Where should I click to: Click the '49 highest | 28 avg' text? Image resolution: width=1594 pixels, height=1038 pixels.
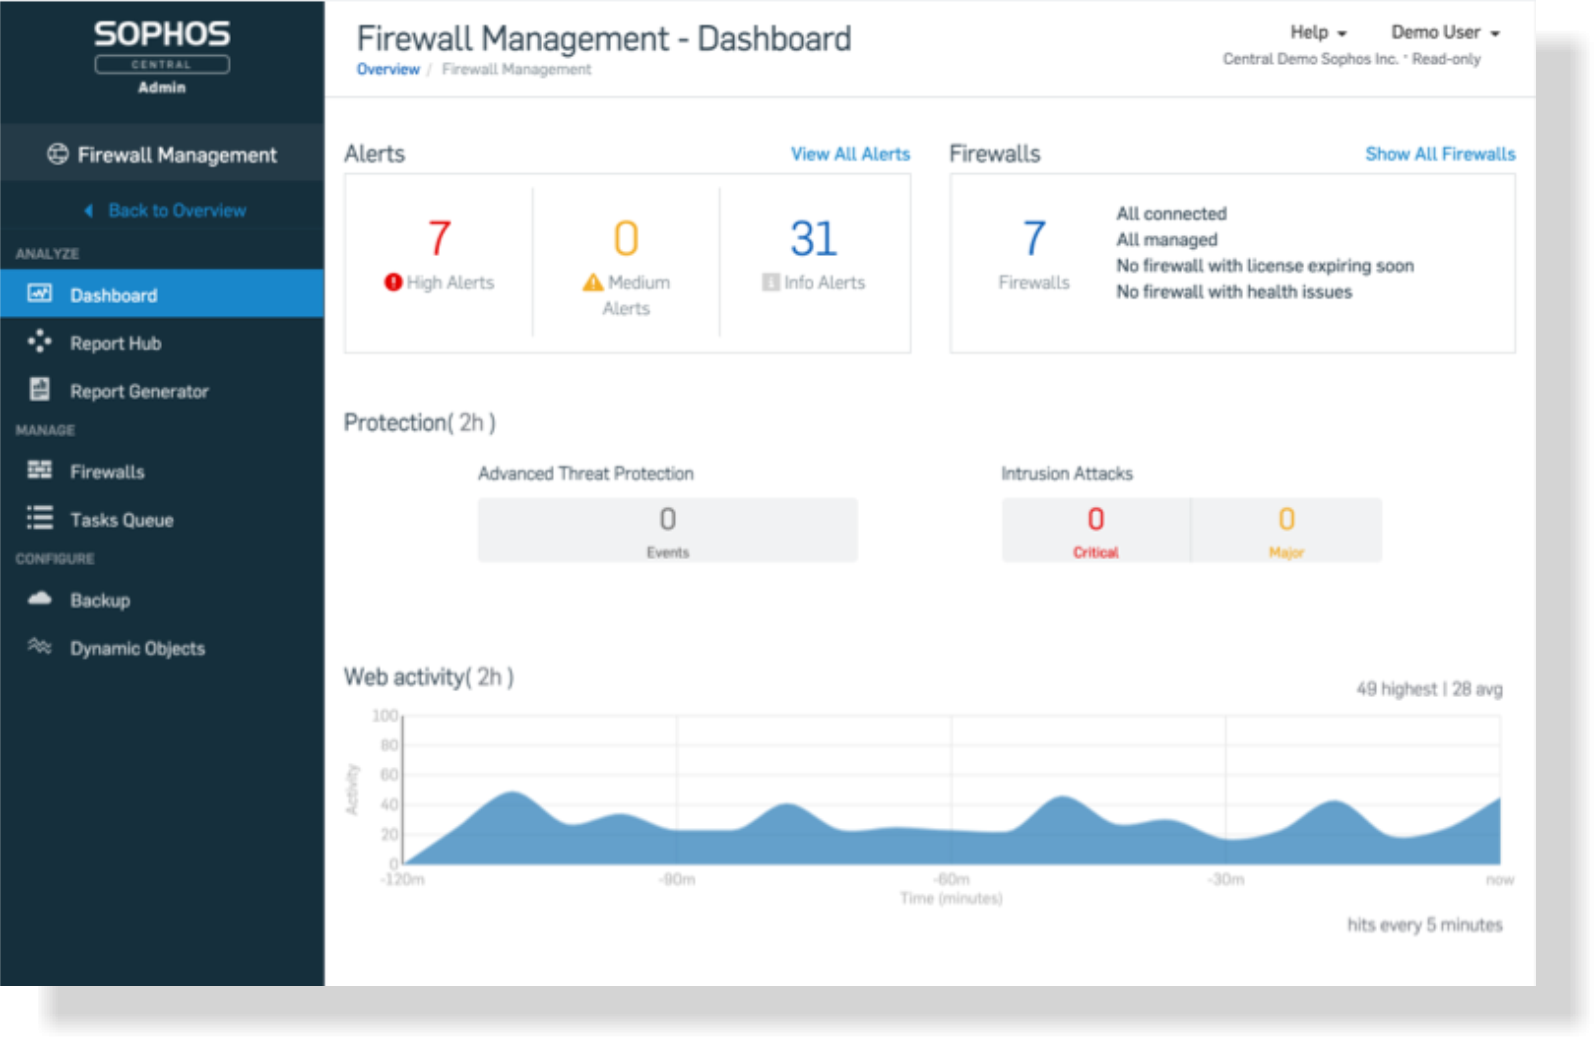tap(1429, 689)
